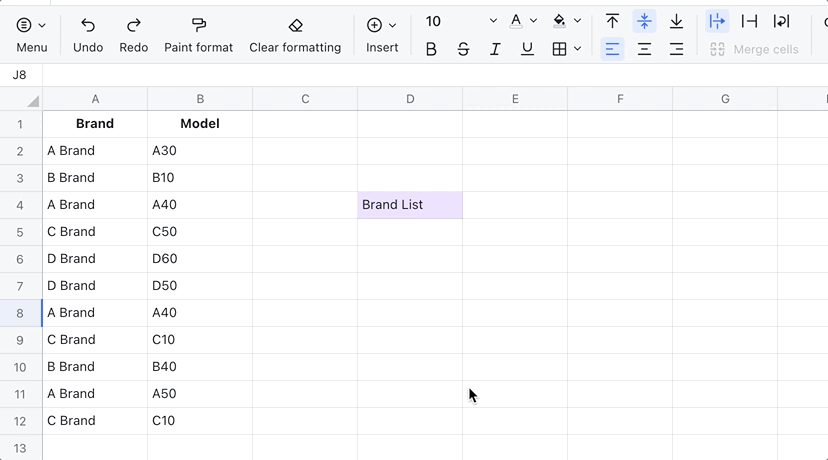Click the Clear formatting eraser

[x=295, y=25]
